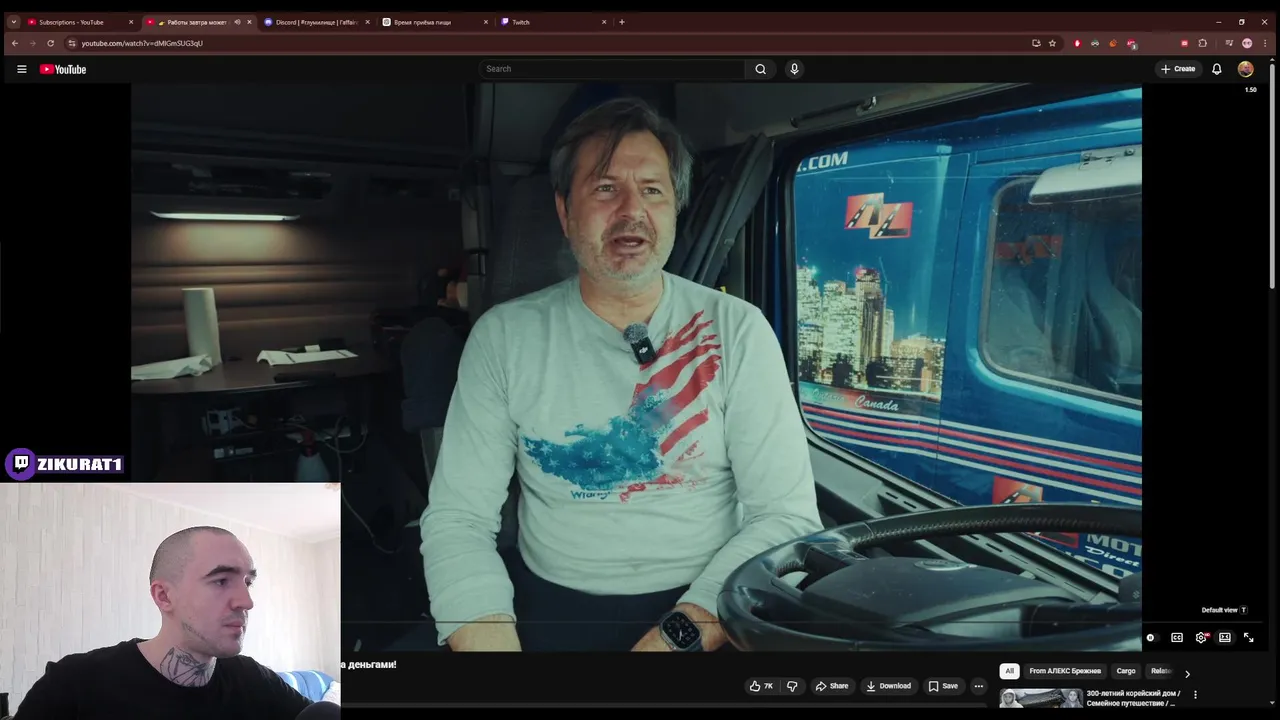Click the install app icon in address bar

point(1036,43)
